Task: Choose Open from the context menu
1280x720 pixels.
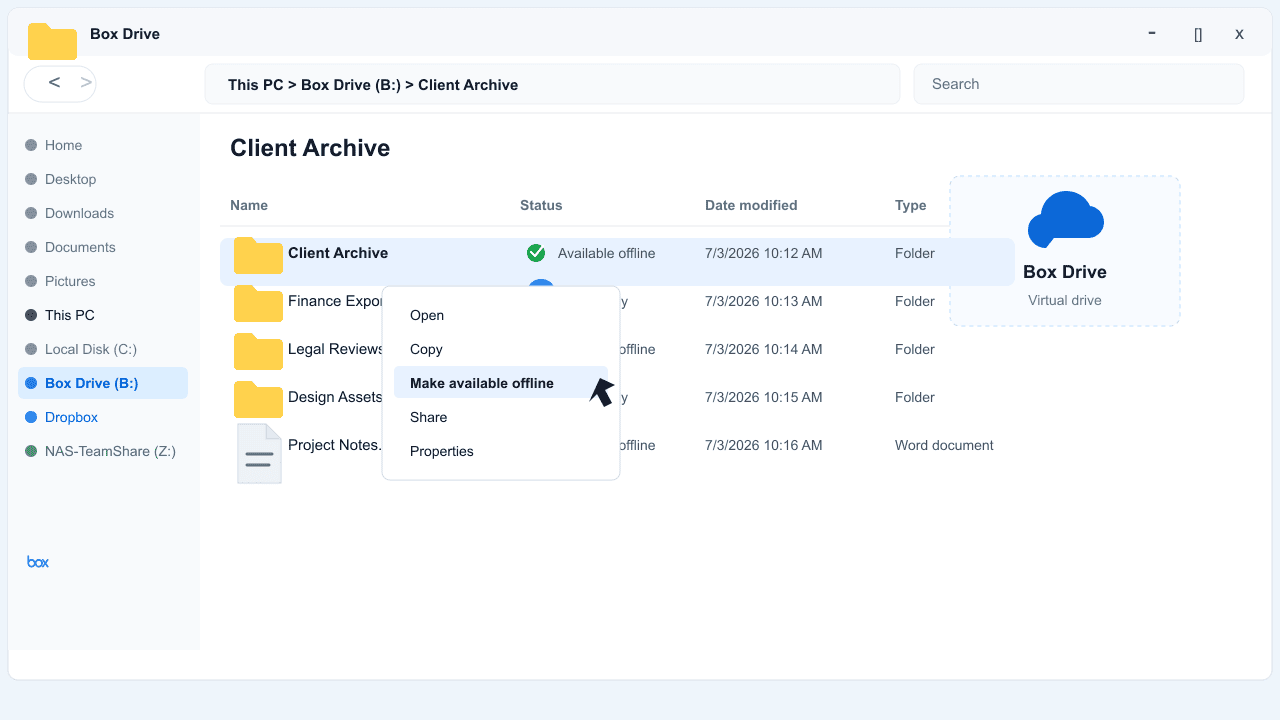Action: tap(501, 315)
